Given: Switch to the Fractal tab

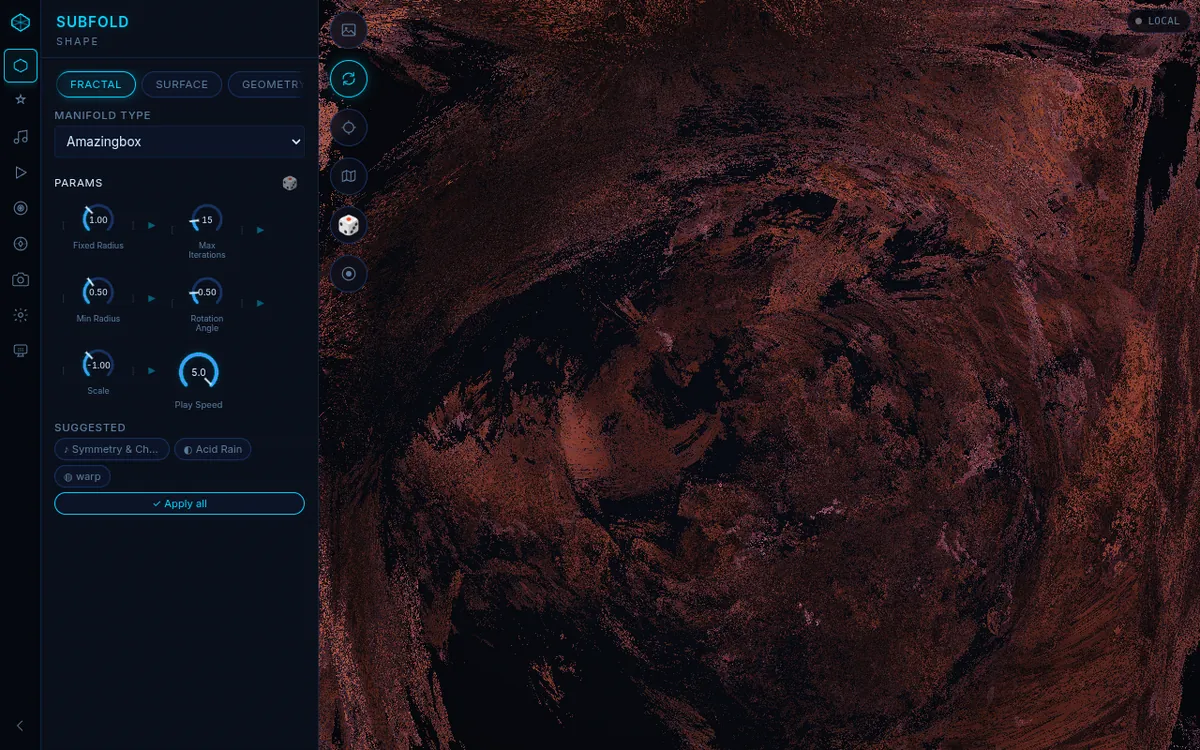Looking at the screenshot, I should click(x=96, y=84).
